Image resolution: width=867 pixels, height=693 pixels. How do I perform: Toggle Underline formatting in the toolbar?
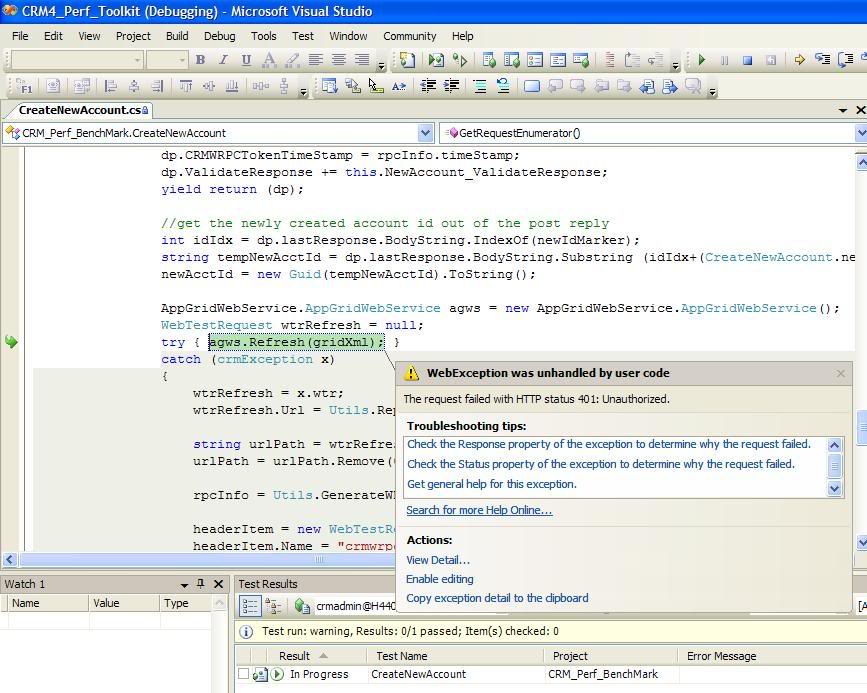(246, 60)
